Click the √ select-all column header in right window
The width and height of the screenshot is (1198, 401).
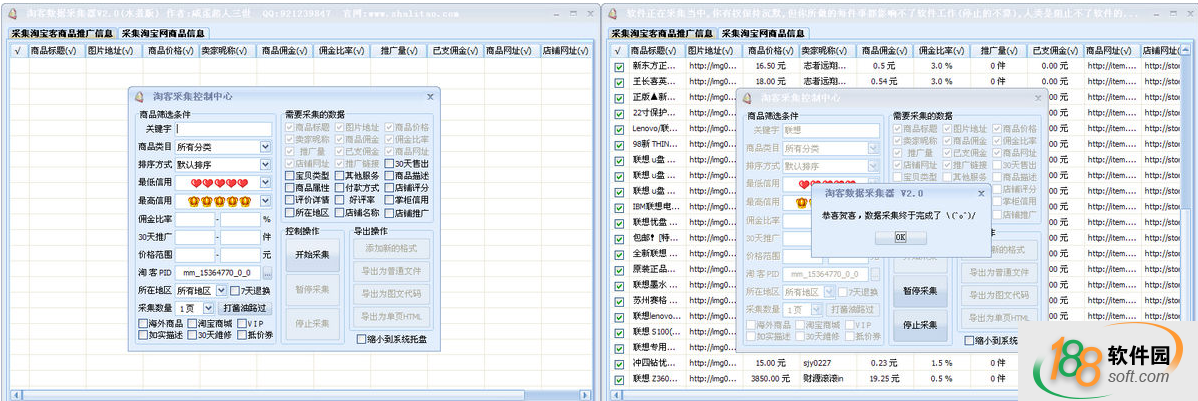pos(619,50)
